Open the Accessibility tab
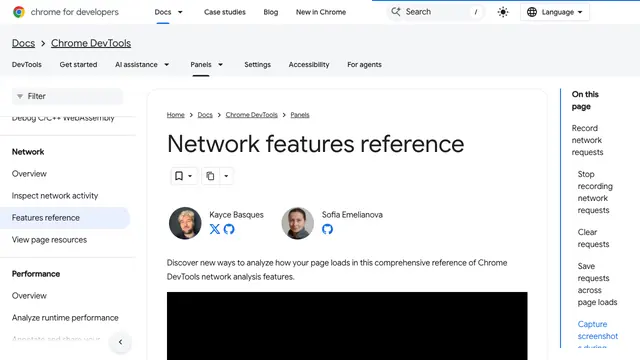 tap(309, 64)
